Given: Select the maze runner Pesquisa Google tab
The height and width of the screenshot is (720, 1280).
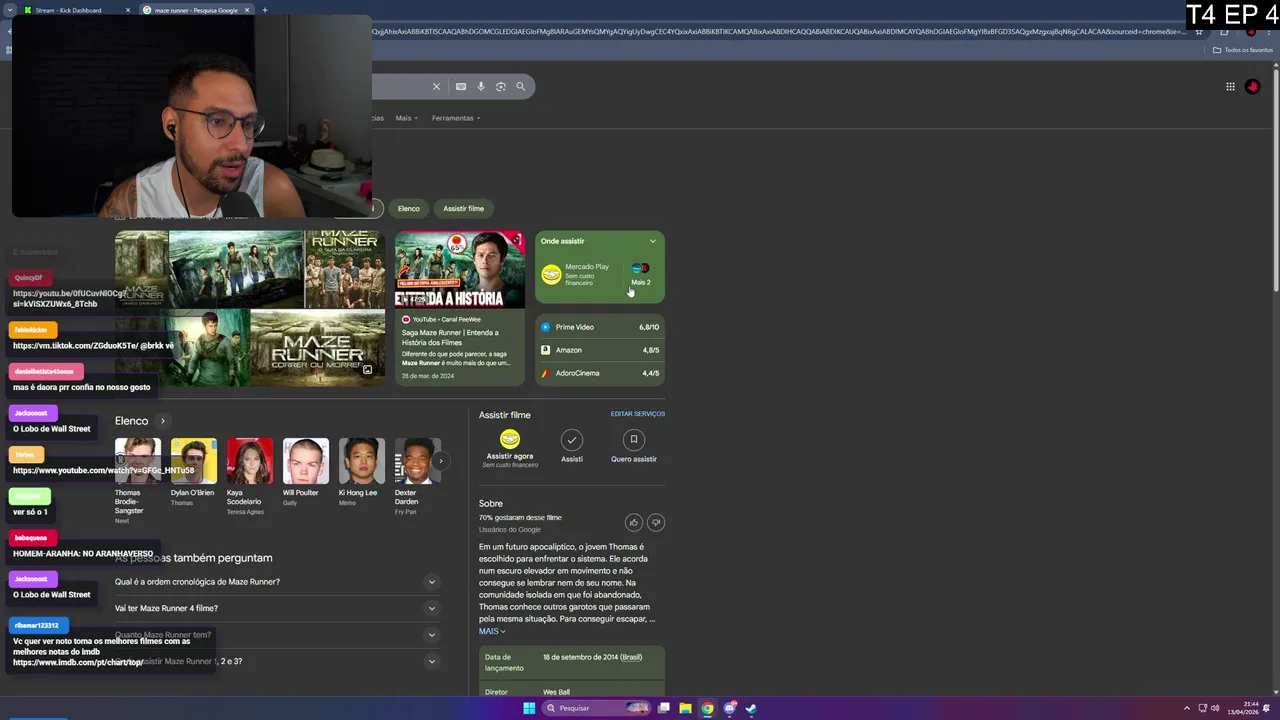Looking at the screenshot, I should click(195, 10).
